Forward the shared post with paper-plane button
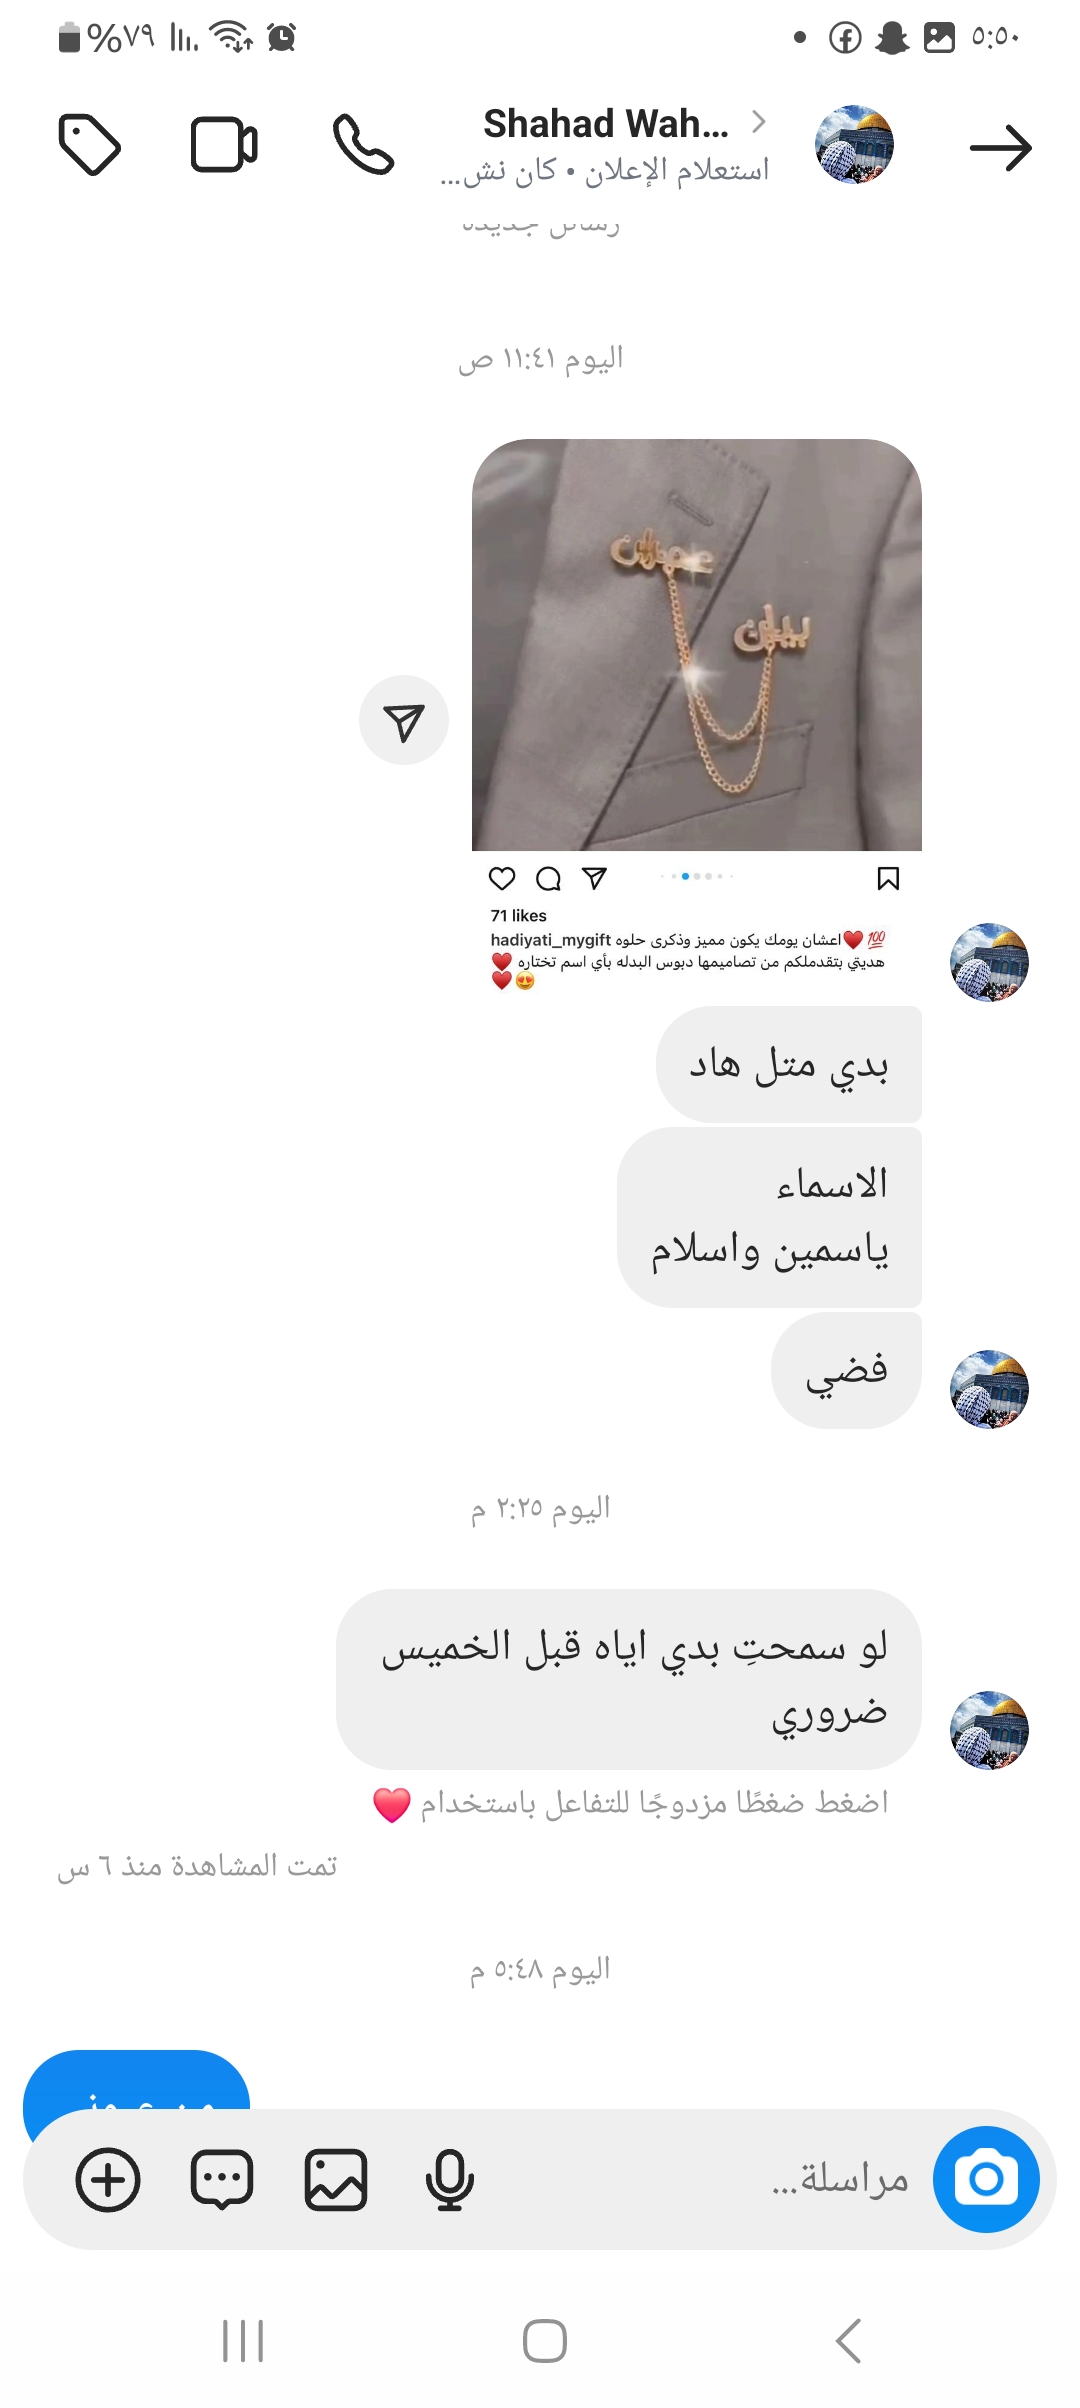The image size is (1080, 2408). (404, 720)
